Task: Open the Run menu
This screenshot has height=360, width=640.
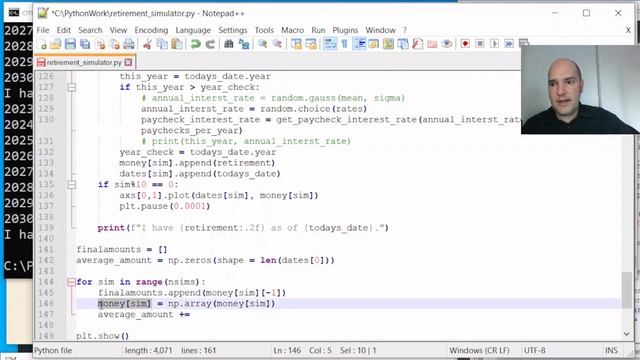Action: pos(318,30)
